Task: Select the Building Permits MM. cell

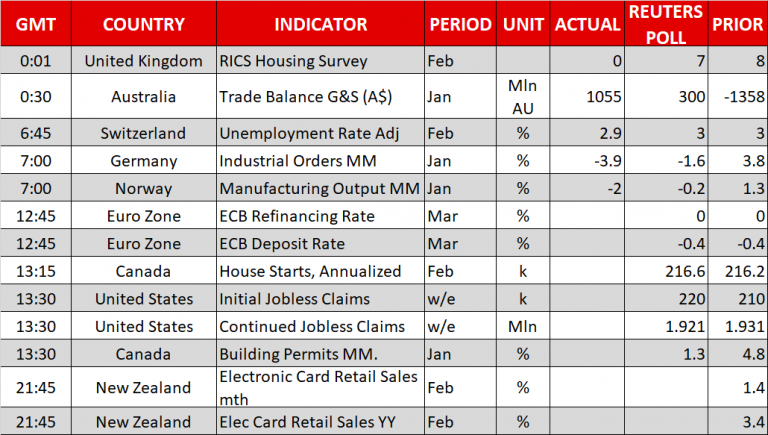Action: pos(298,353)
